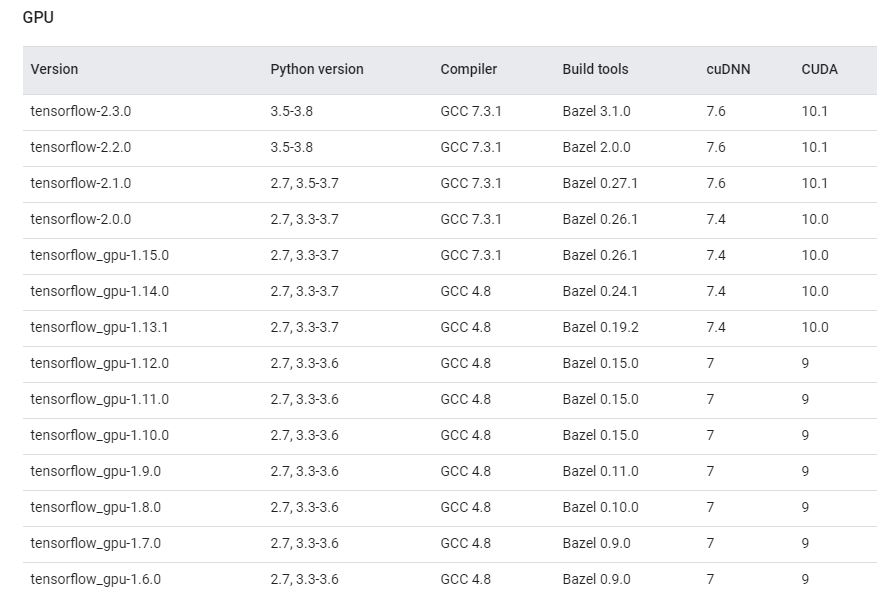Viewport: 880px width, 592px height.
Task: Click cuDNN 7 in tensorflow_gpu-1.12.0 row
Action: [x=711, y=363]
